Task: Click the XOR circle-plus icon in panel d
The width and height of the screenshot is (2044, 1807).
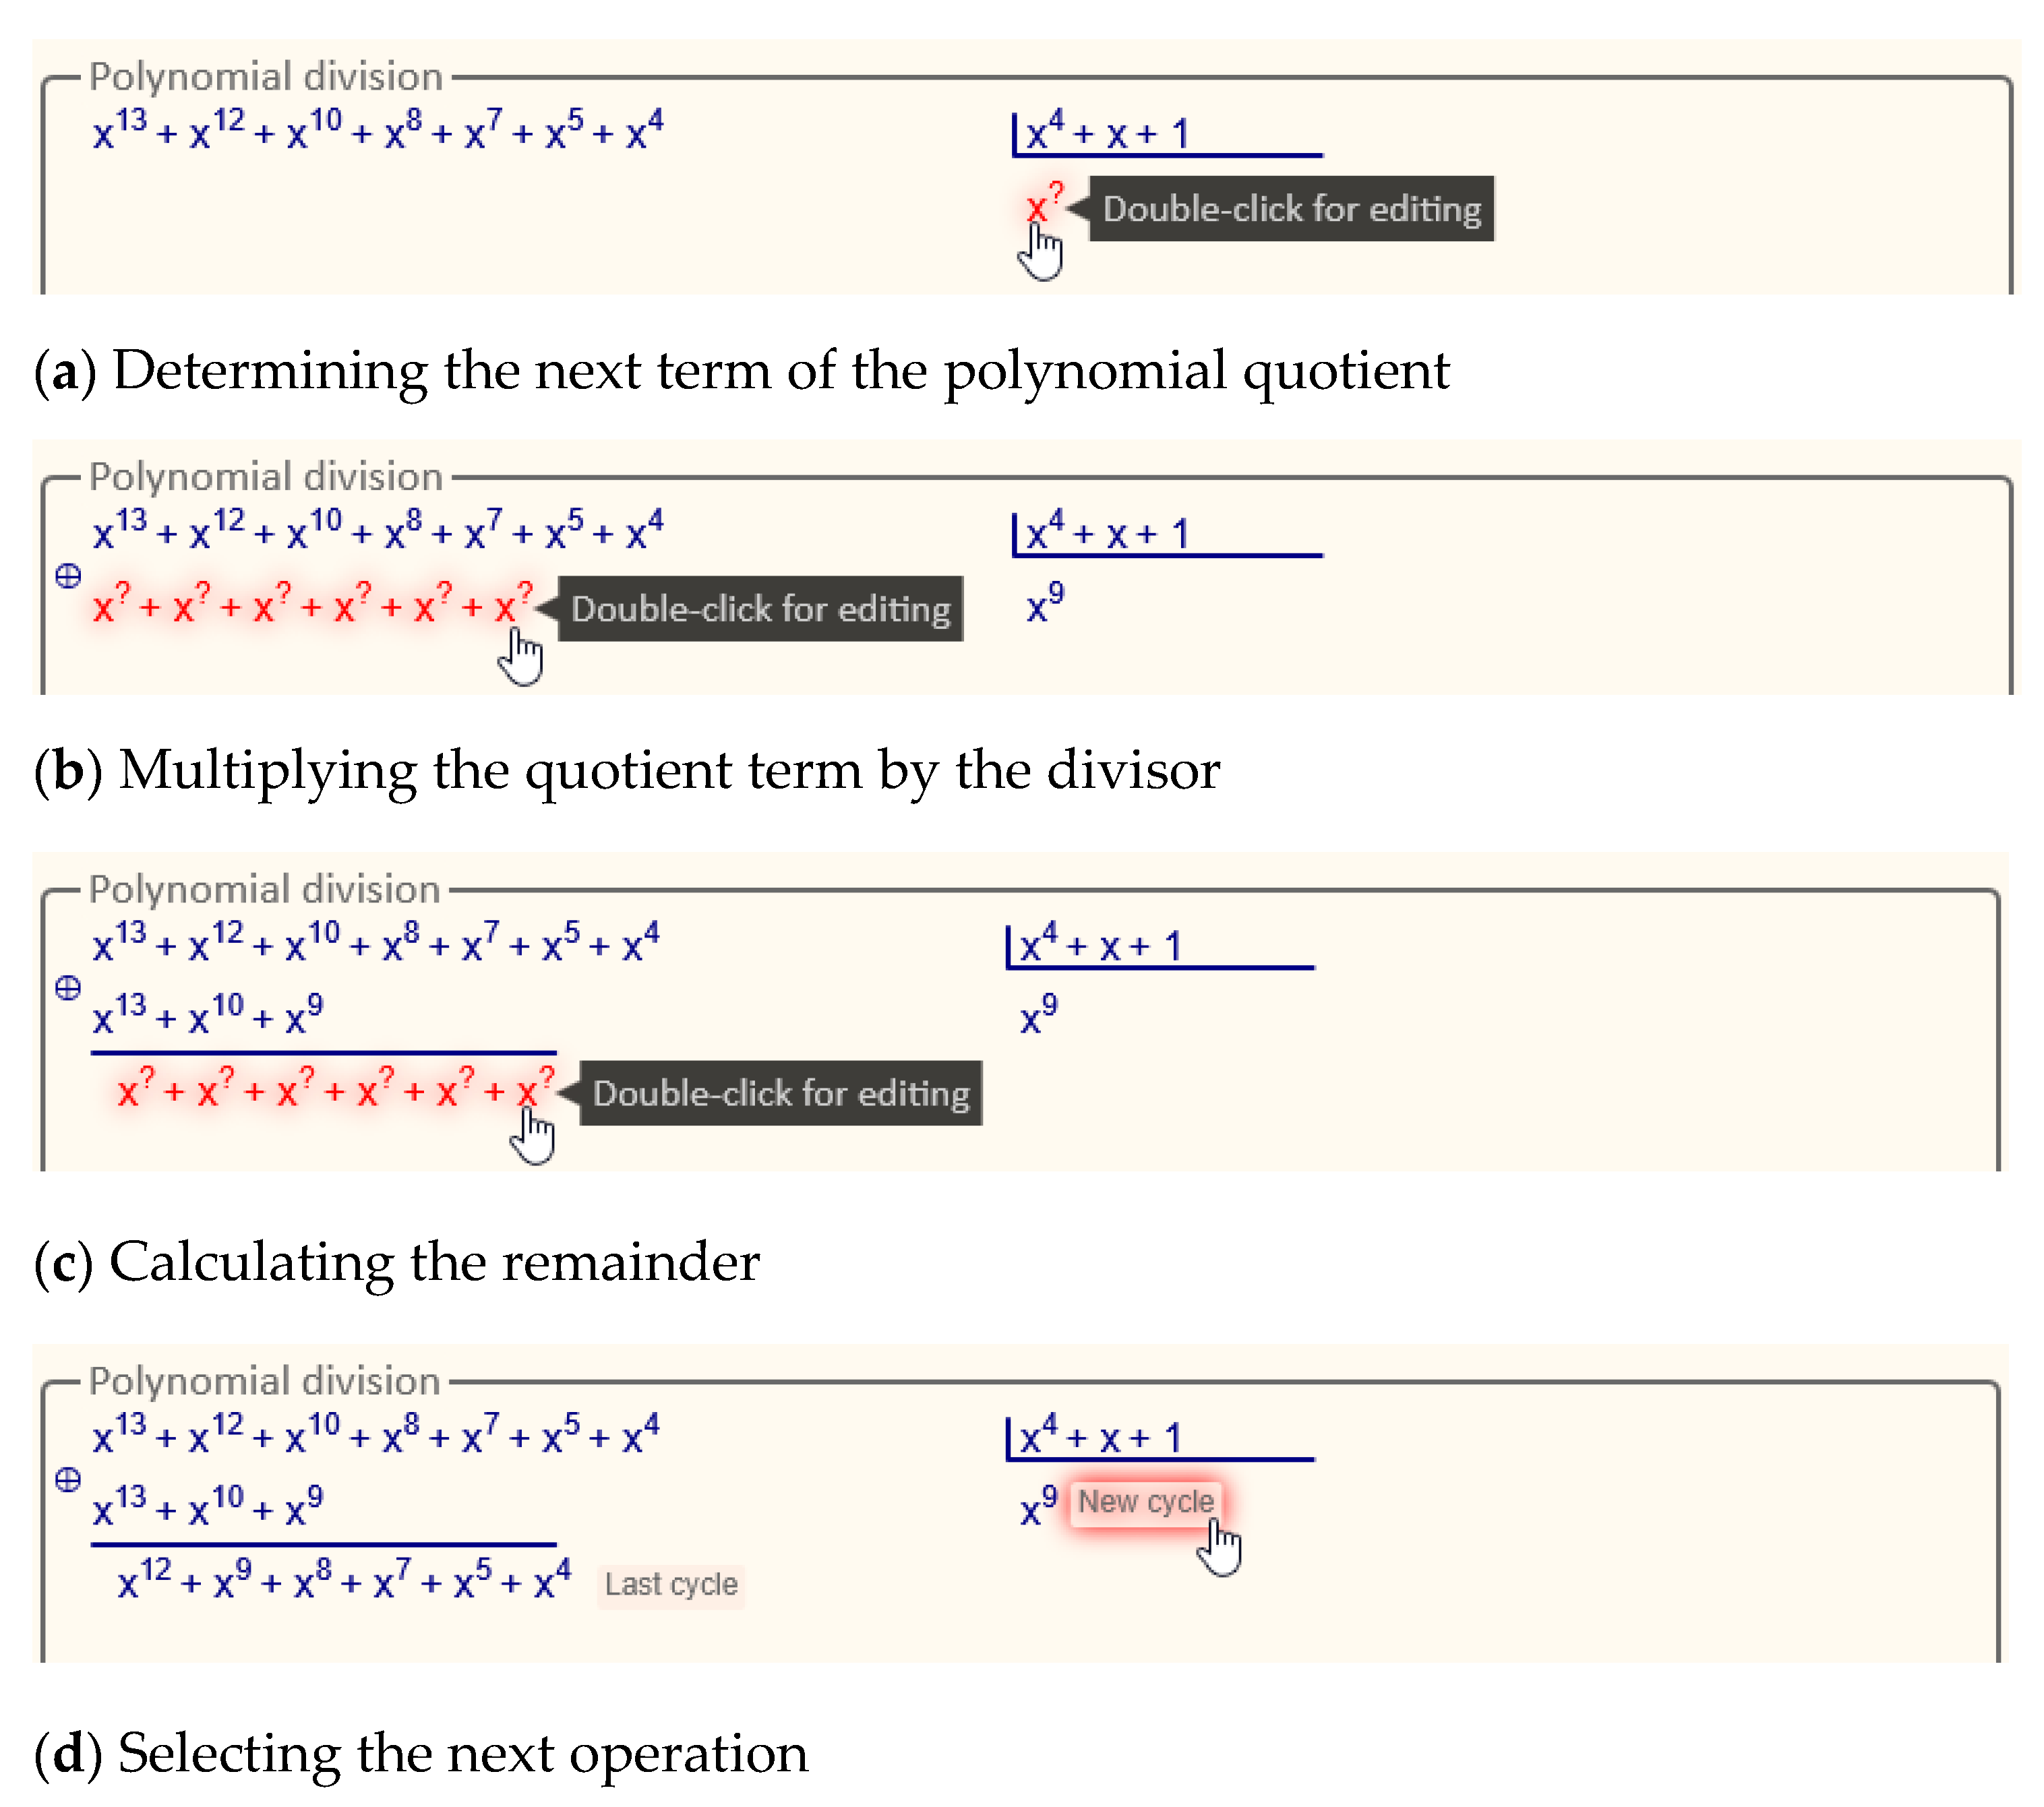Action: [68, 1481]
